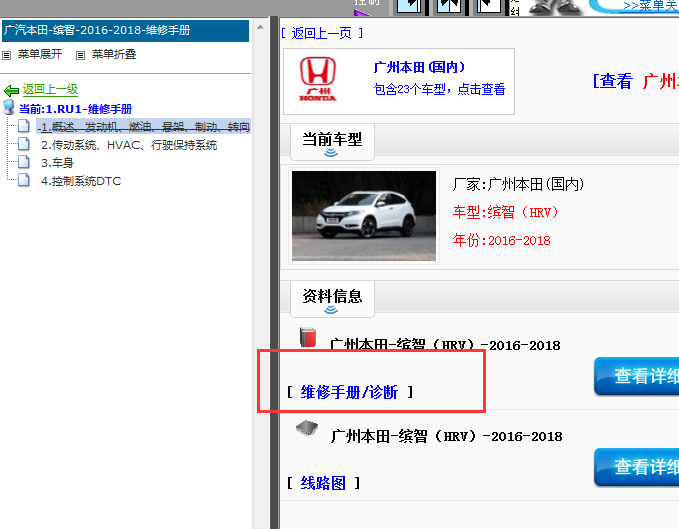Click 查看详细 button beside 线路图
Viewport: 679px width, 529px height.
point(637,467)
